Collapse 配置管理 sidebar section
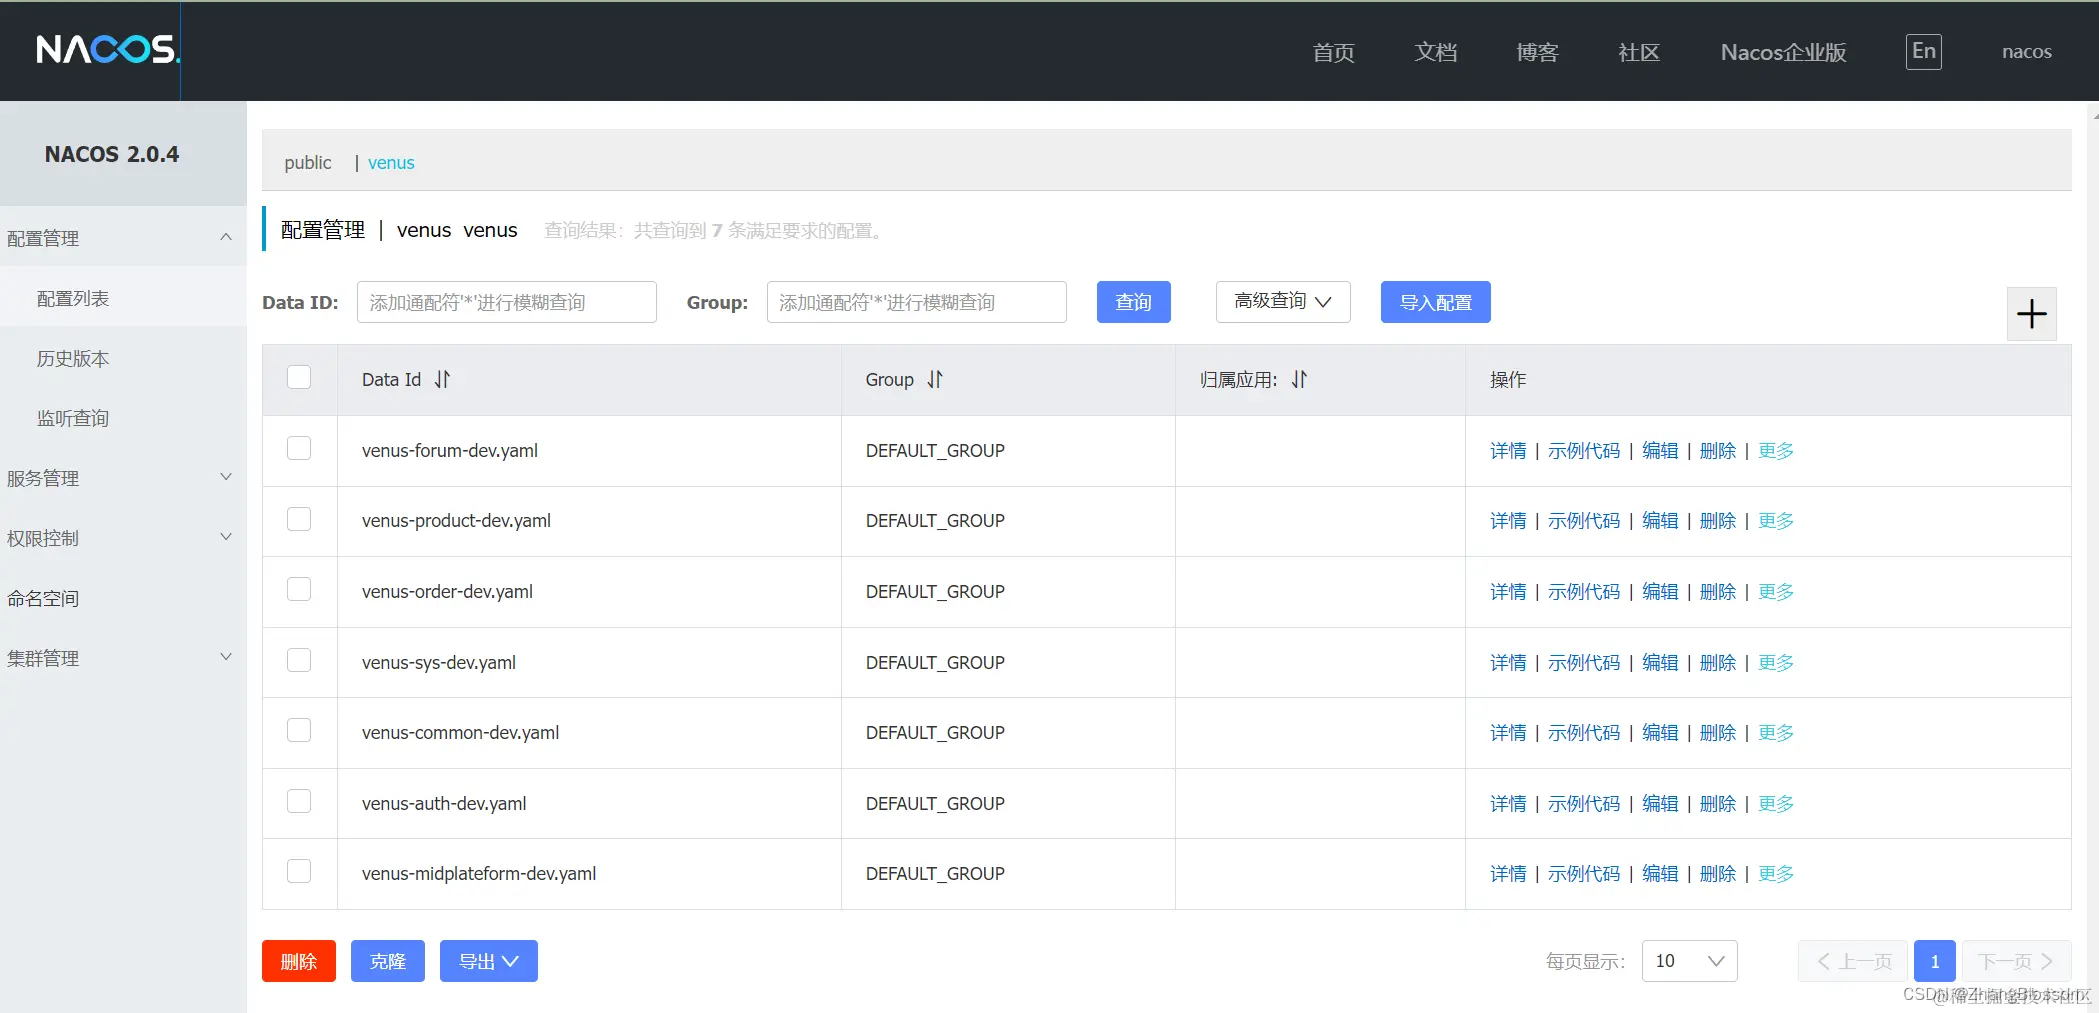The height and width of the screenshot is (1013, 2099). click(123, 238)
